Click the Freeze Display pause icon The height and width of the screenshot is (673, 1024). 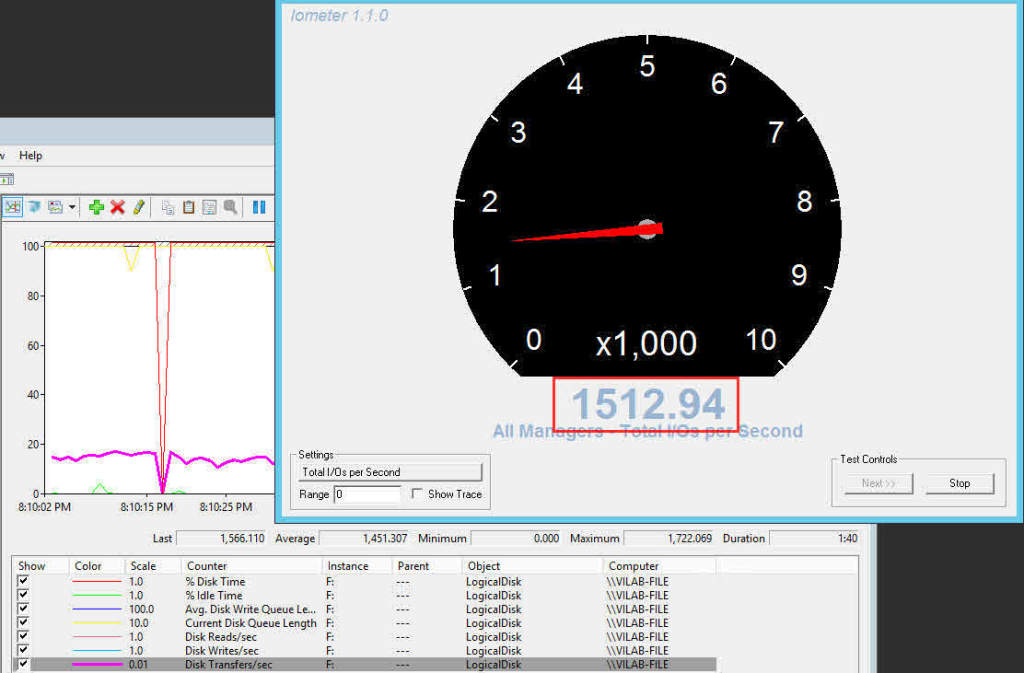tap(259, 207)
